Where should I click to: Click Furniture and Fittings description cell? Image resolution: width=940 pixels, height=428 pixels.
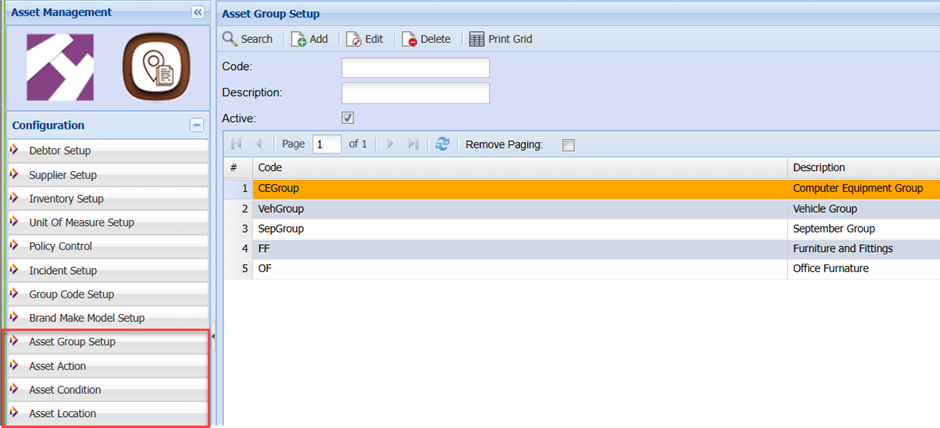[x=863, y=248]
